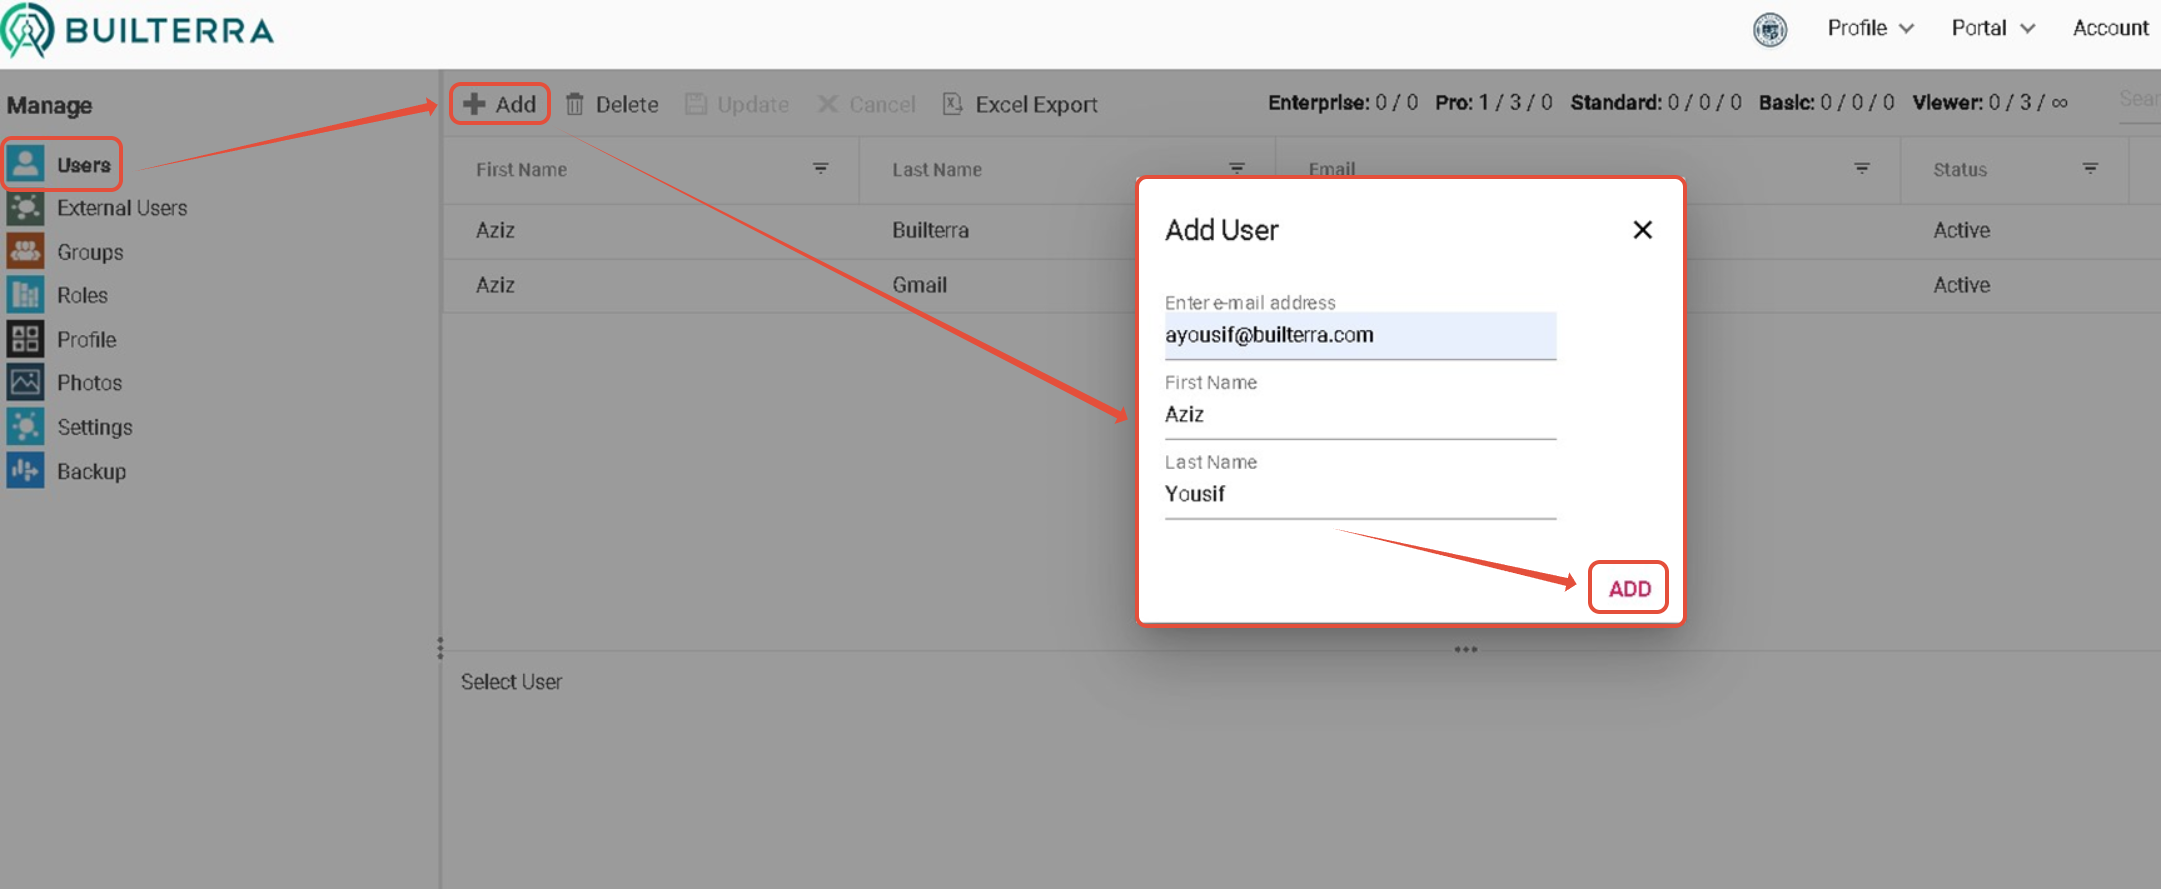Expand the Portal dropdown in header
Image resolution: width=2161 pixels, height=889 pixels.
pyautogui.click(x=1993, y=28)
